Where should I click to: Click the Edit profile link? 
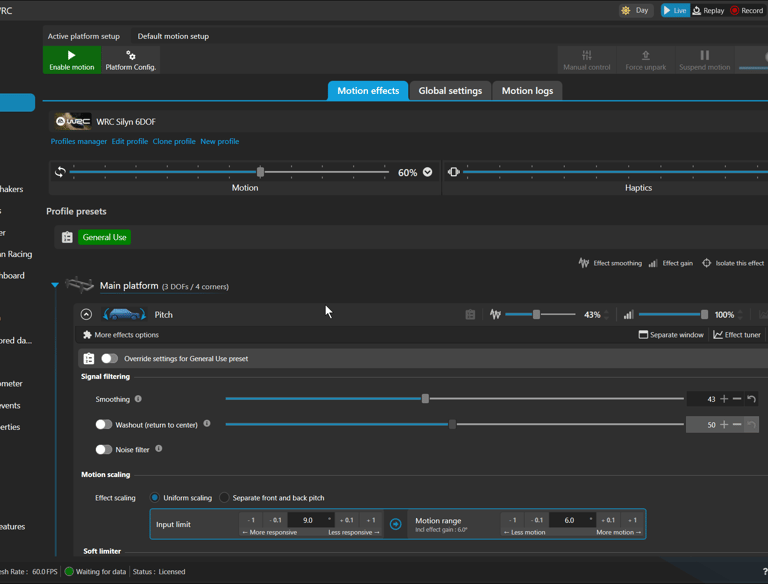coord(130,141)
